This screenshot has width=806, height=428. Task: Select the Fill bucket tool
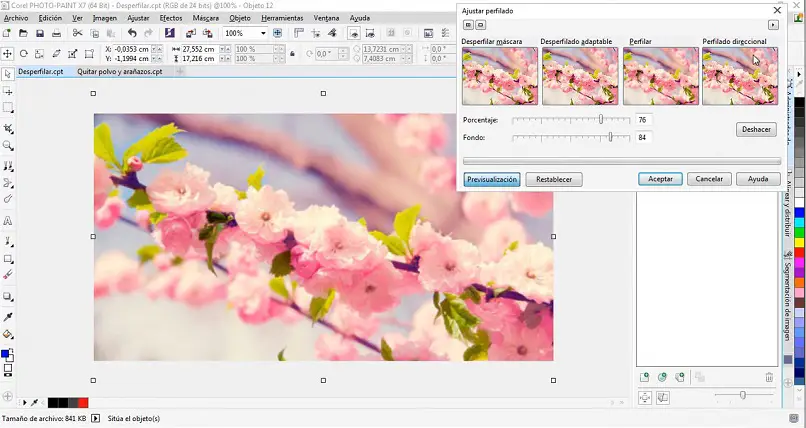pyautogui.click(x=8, y=334)
